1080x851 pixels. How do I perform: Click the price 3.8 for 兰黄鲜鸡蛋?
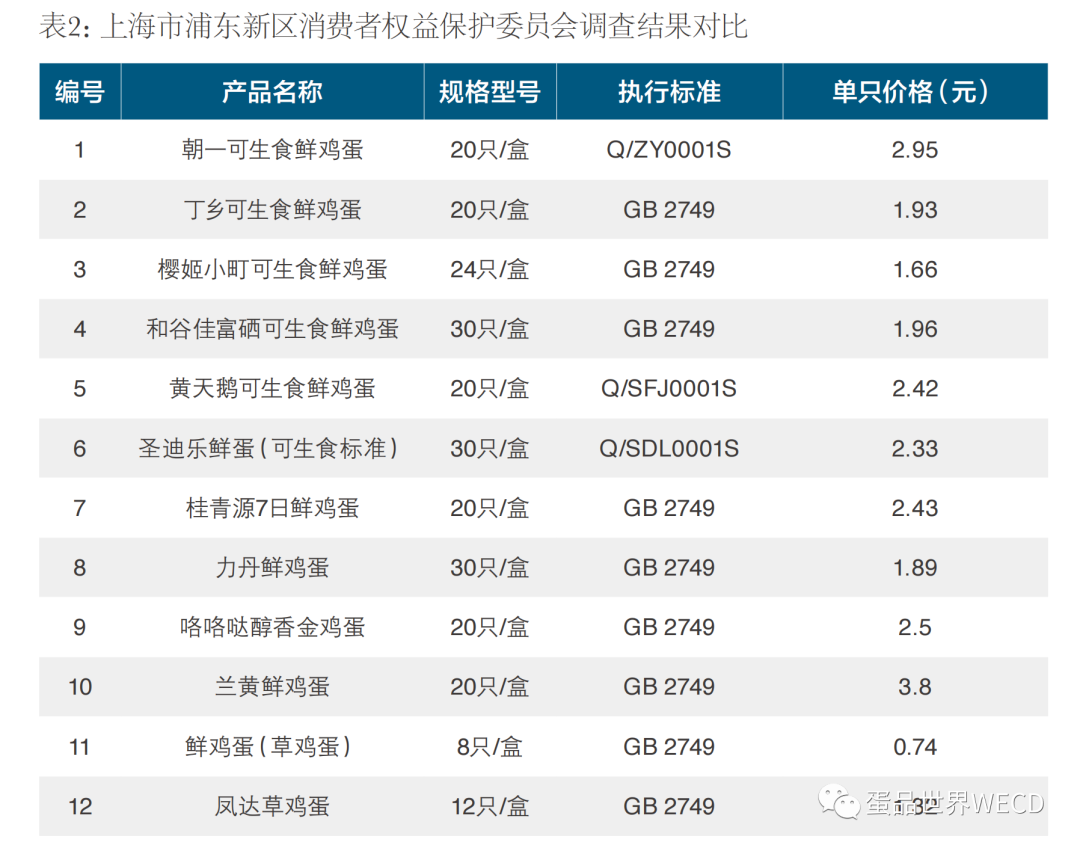point(914,687)
